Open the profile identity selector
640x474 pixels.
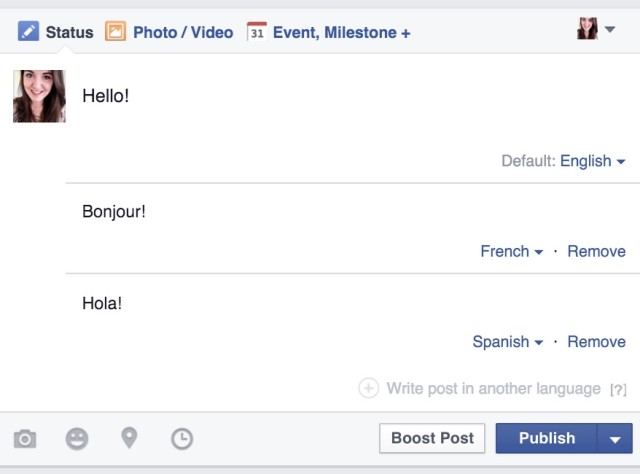click(x=596, y=30)
